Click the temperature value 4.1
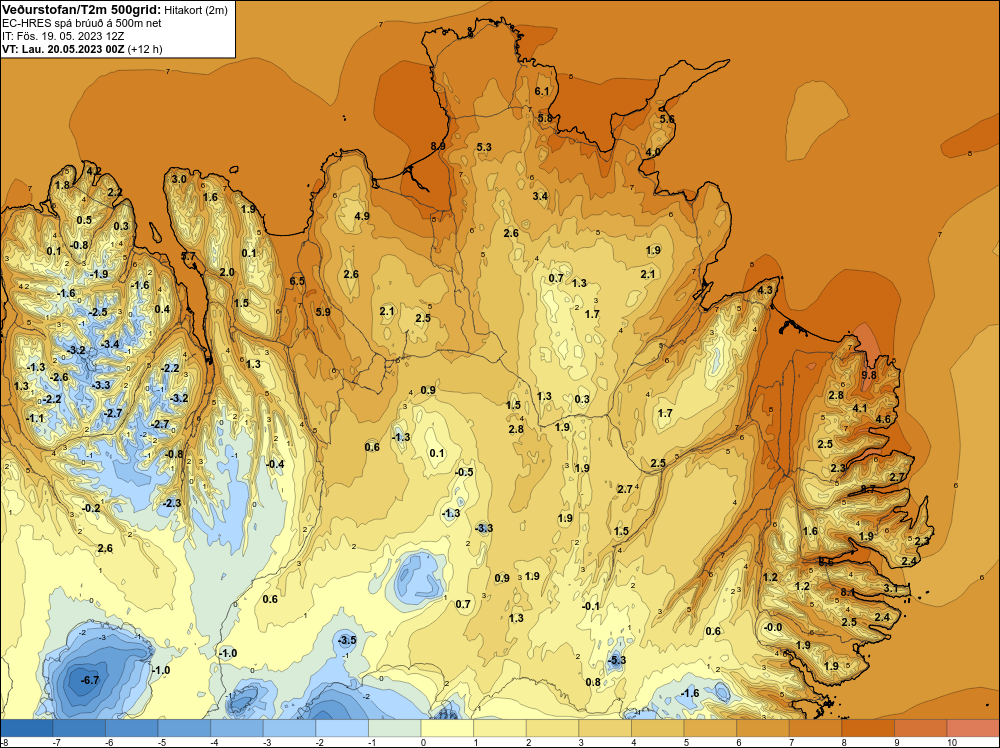Screen dimensions: 1000x748 coord(860,408)
